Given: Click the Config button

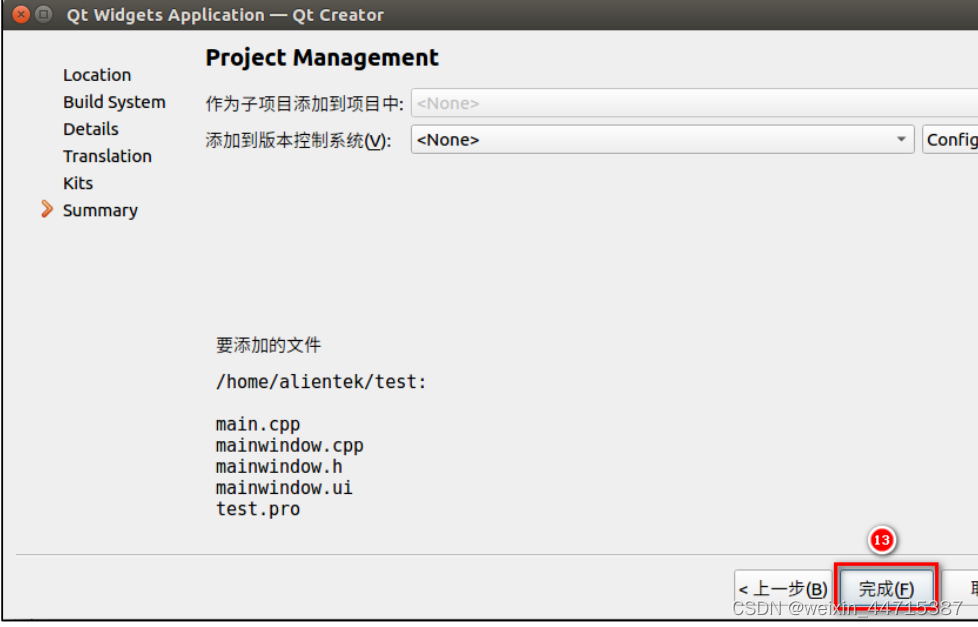Looking at the screenshot, I should (951, 139).
